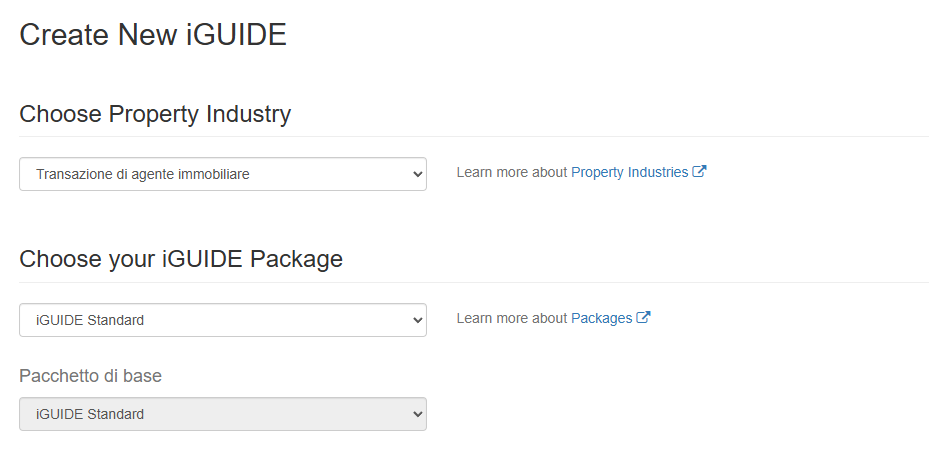929x454 pixels.
Task: Click the divider line under Choose Property Industry
Action: click(474, 137)
